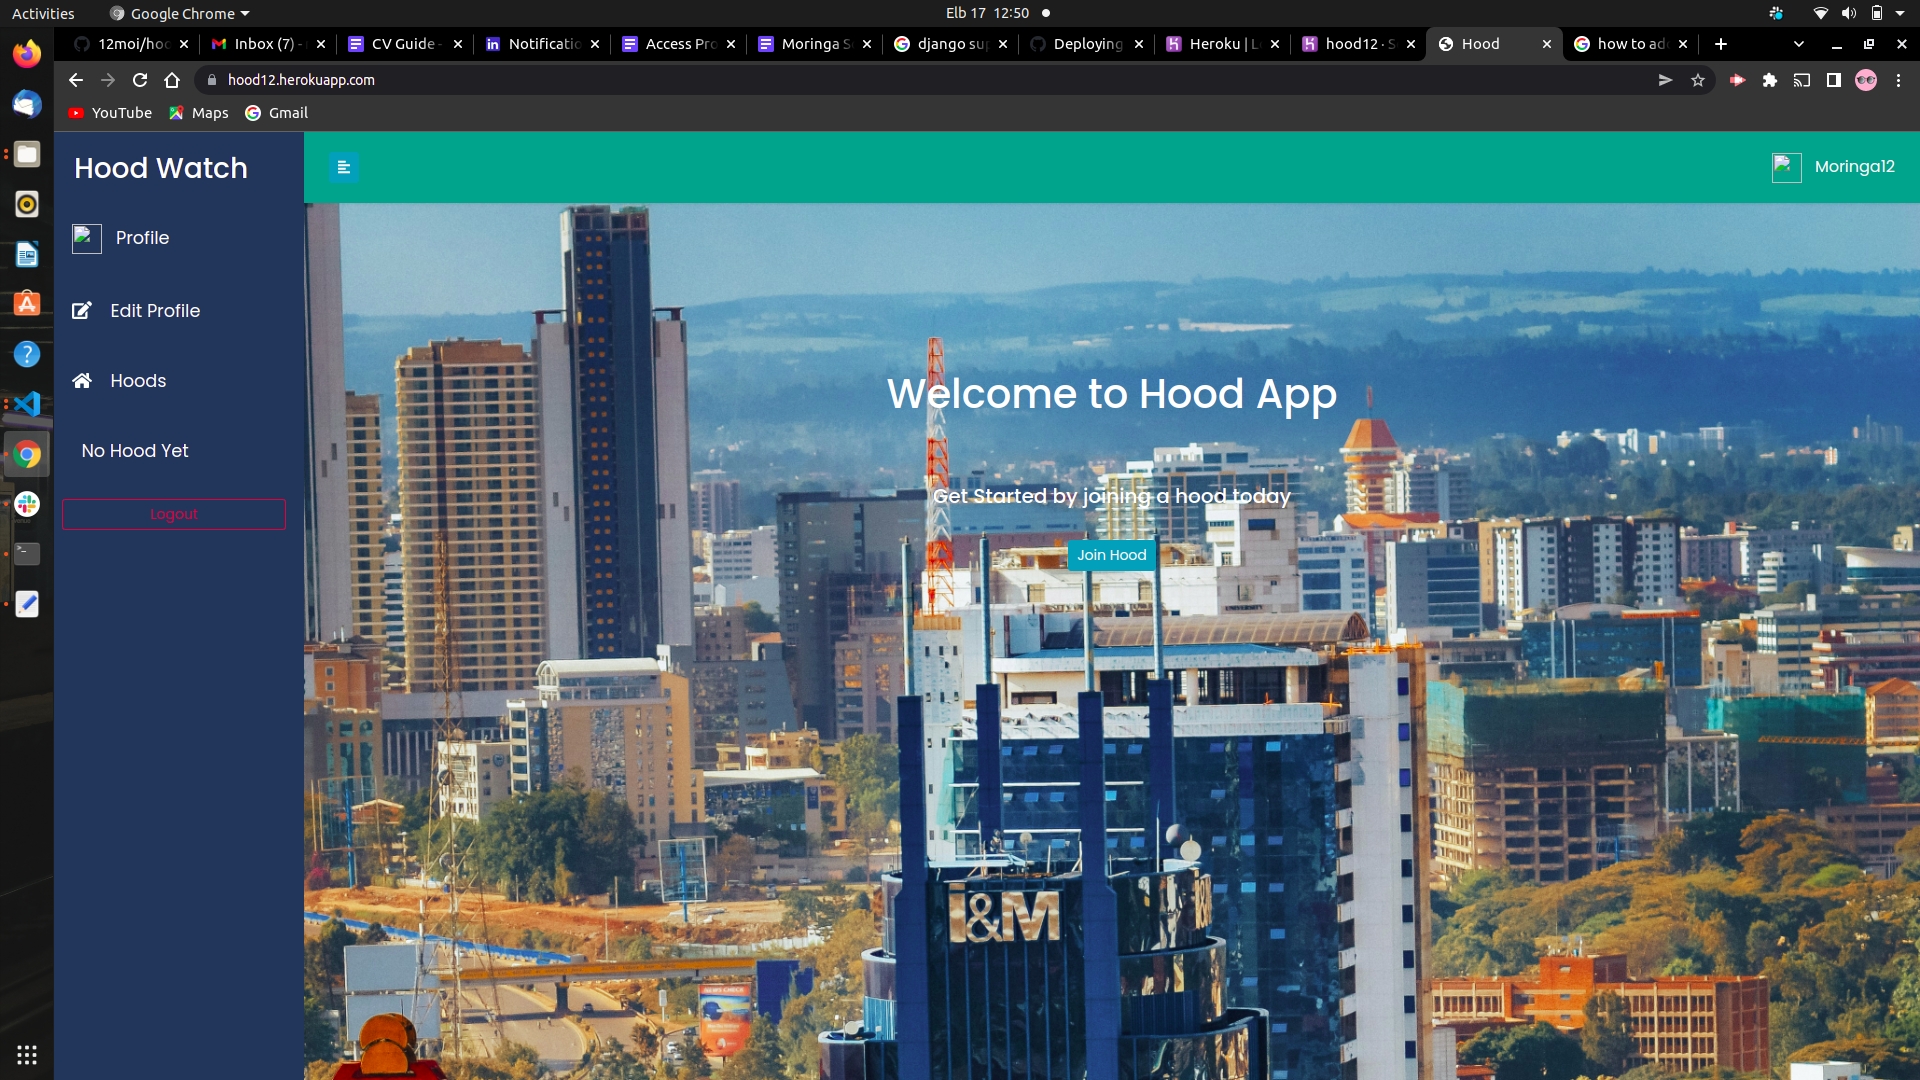
Task: Launch Thunderbird from the dock
Action: tap(27, 104)
